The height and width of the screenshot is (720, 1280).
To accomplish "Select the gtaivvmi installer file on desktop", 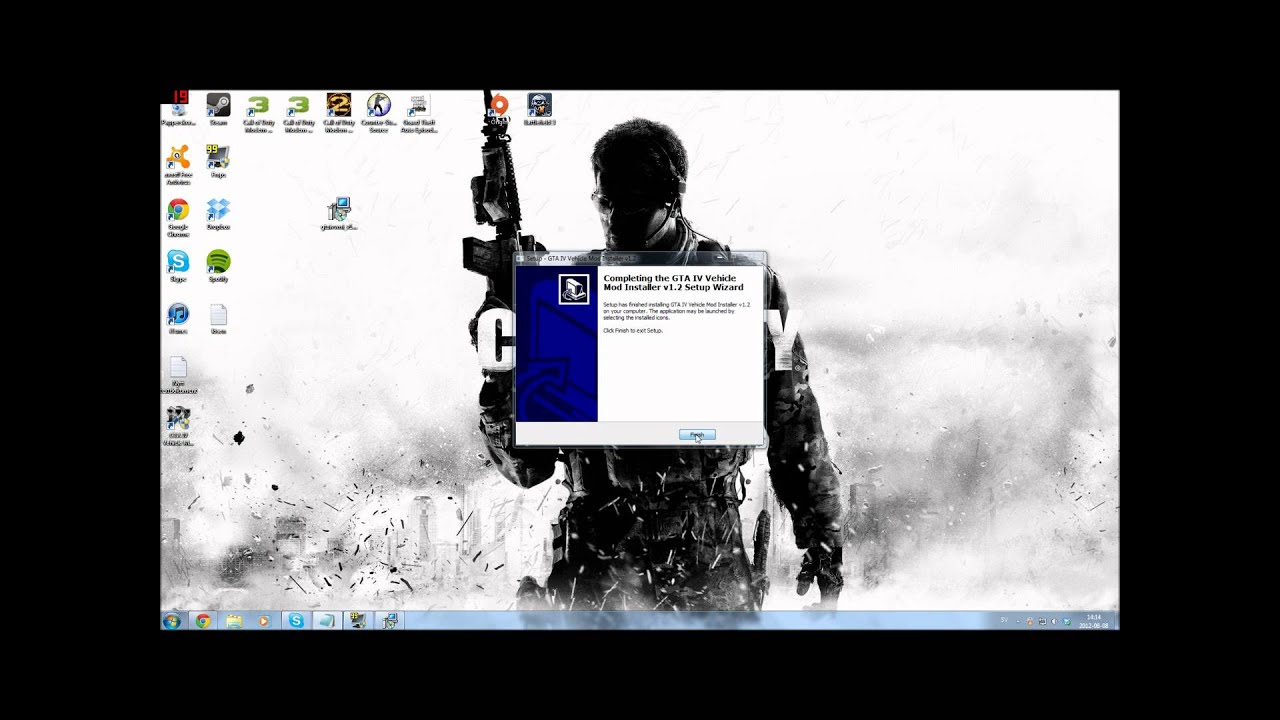I will click(339, 214).
